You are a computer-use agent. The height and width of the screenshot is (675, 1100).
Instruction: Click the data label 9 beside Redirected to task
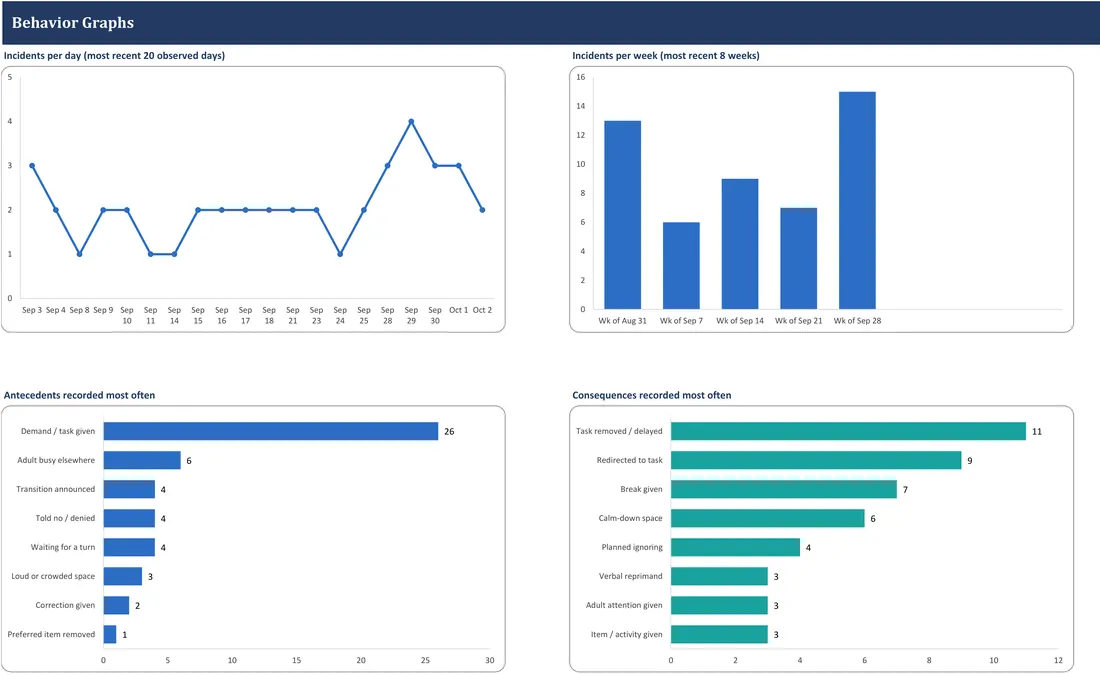970,461
